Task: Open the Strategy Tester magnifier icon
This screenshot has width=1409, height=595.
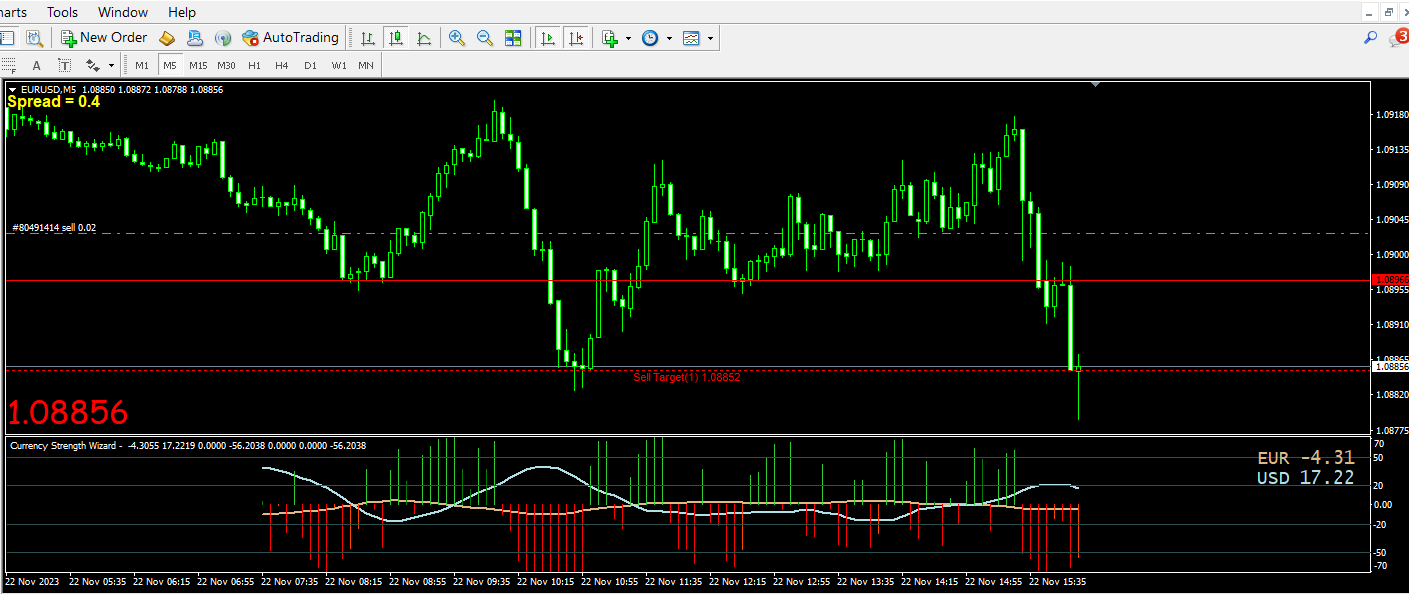Action: 34,38
